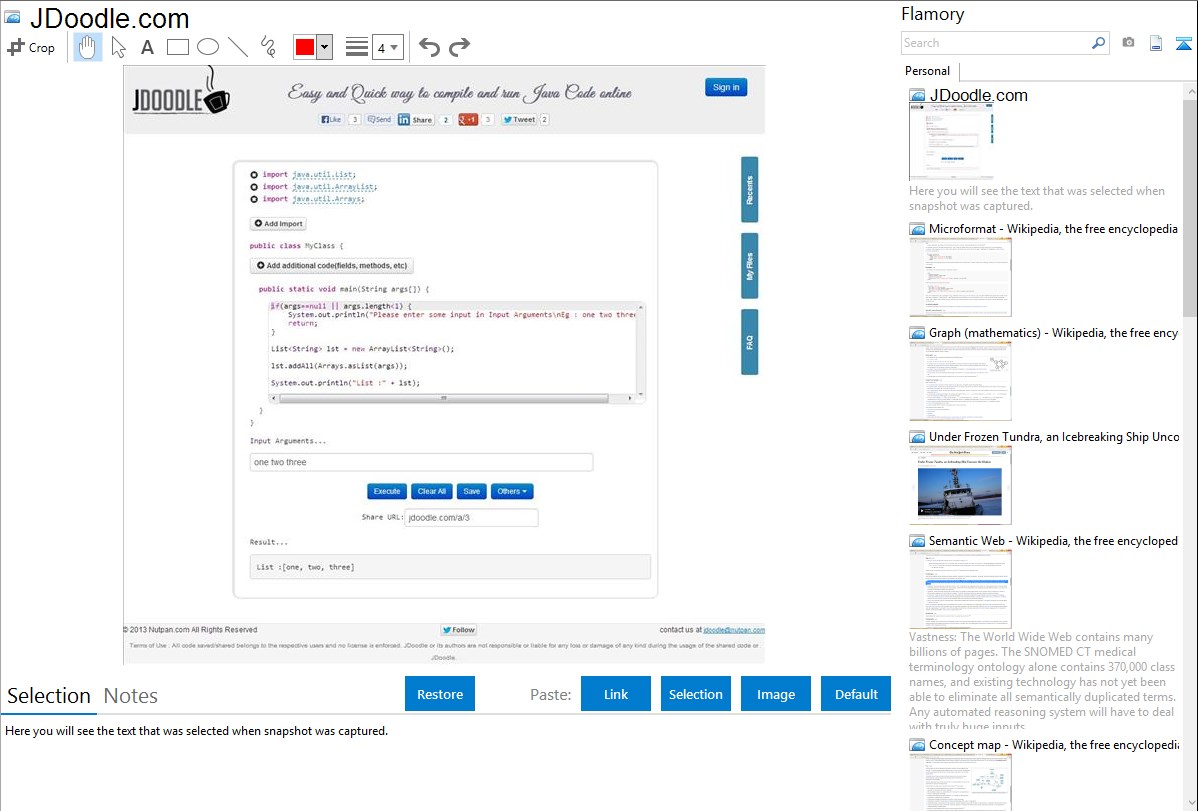Pick the straight line tool
The image size is (1198, 811).
(x=238, y=47)
